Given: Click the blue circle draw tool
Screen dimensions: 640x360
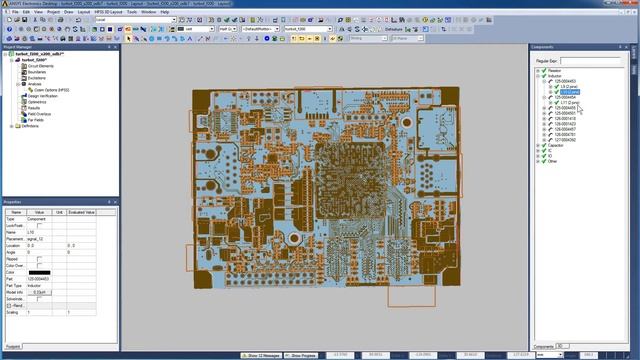Looking at the screenshot, I should (151, 39).
